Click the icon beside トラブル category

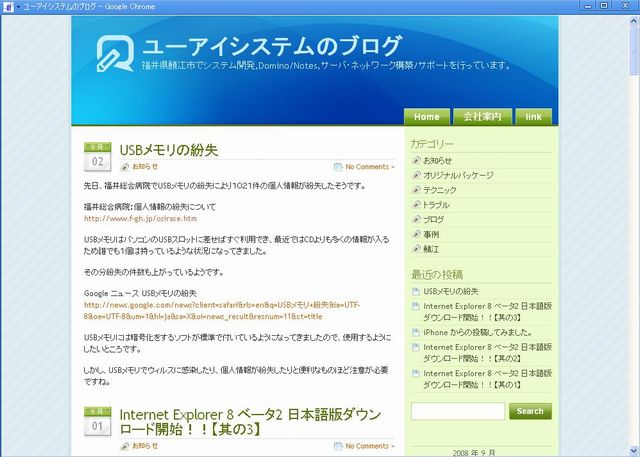pyautogui.click(x=416, y=204)
